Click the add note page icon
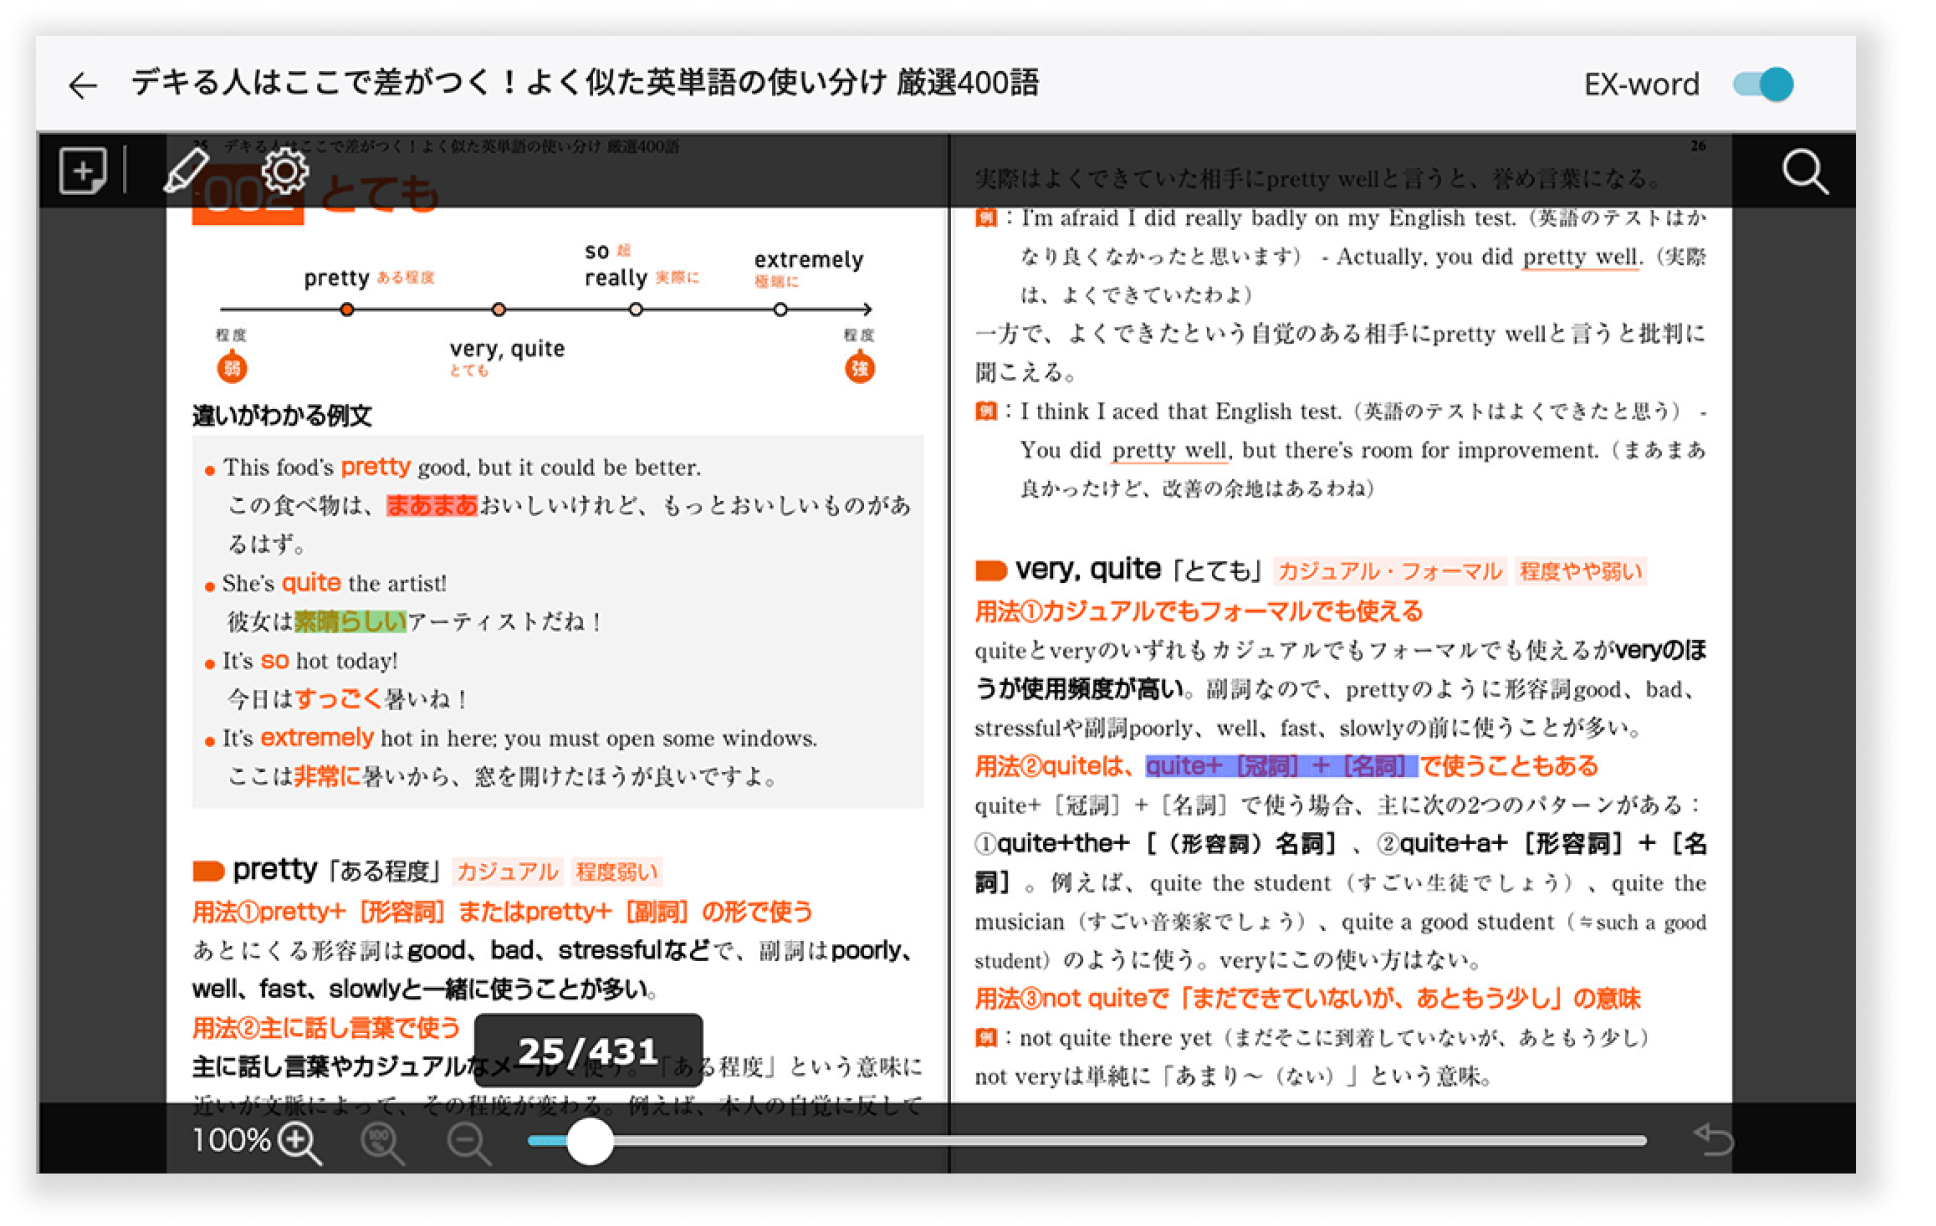1936x1226 pixels. click(x=83, y=169)
